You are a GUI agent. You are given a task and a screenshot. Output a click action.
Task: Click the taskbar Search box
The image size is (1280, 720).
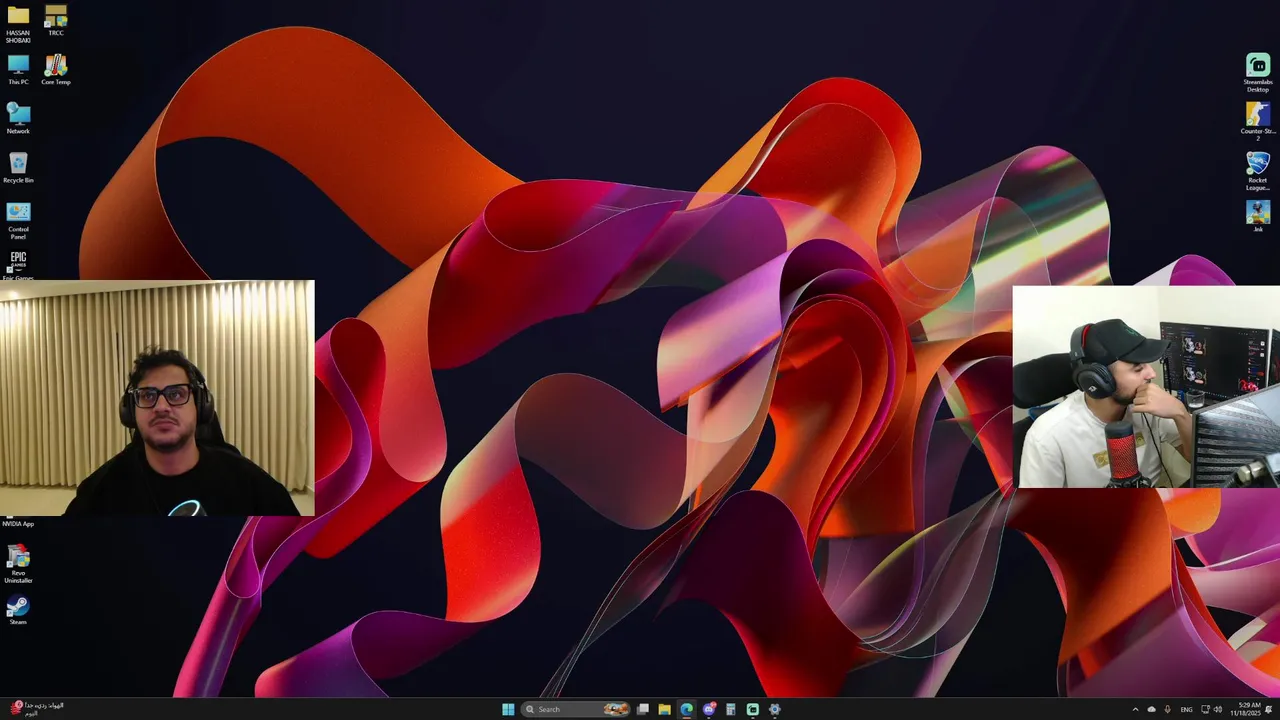pyautogui.click(x=576, y=709)
